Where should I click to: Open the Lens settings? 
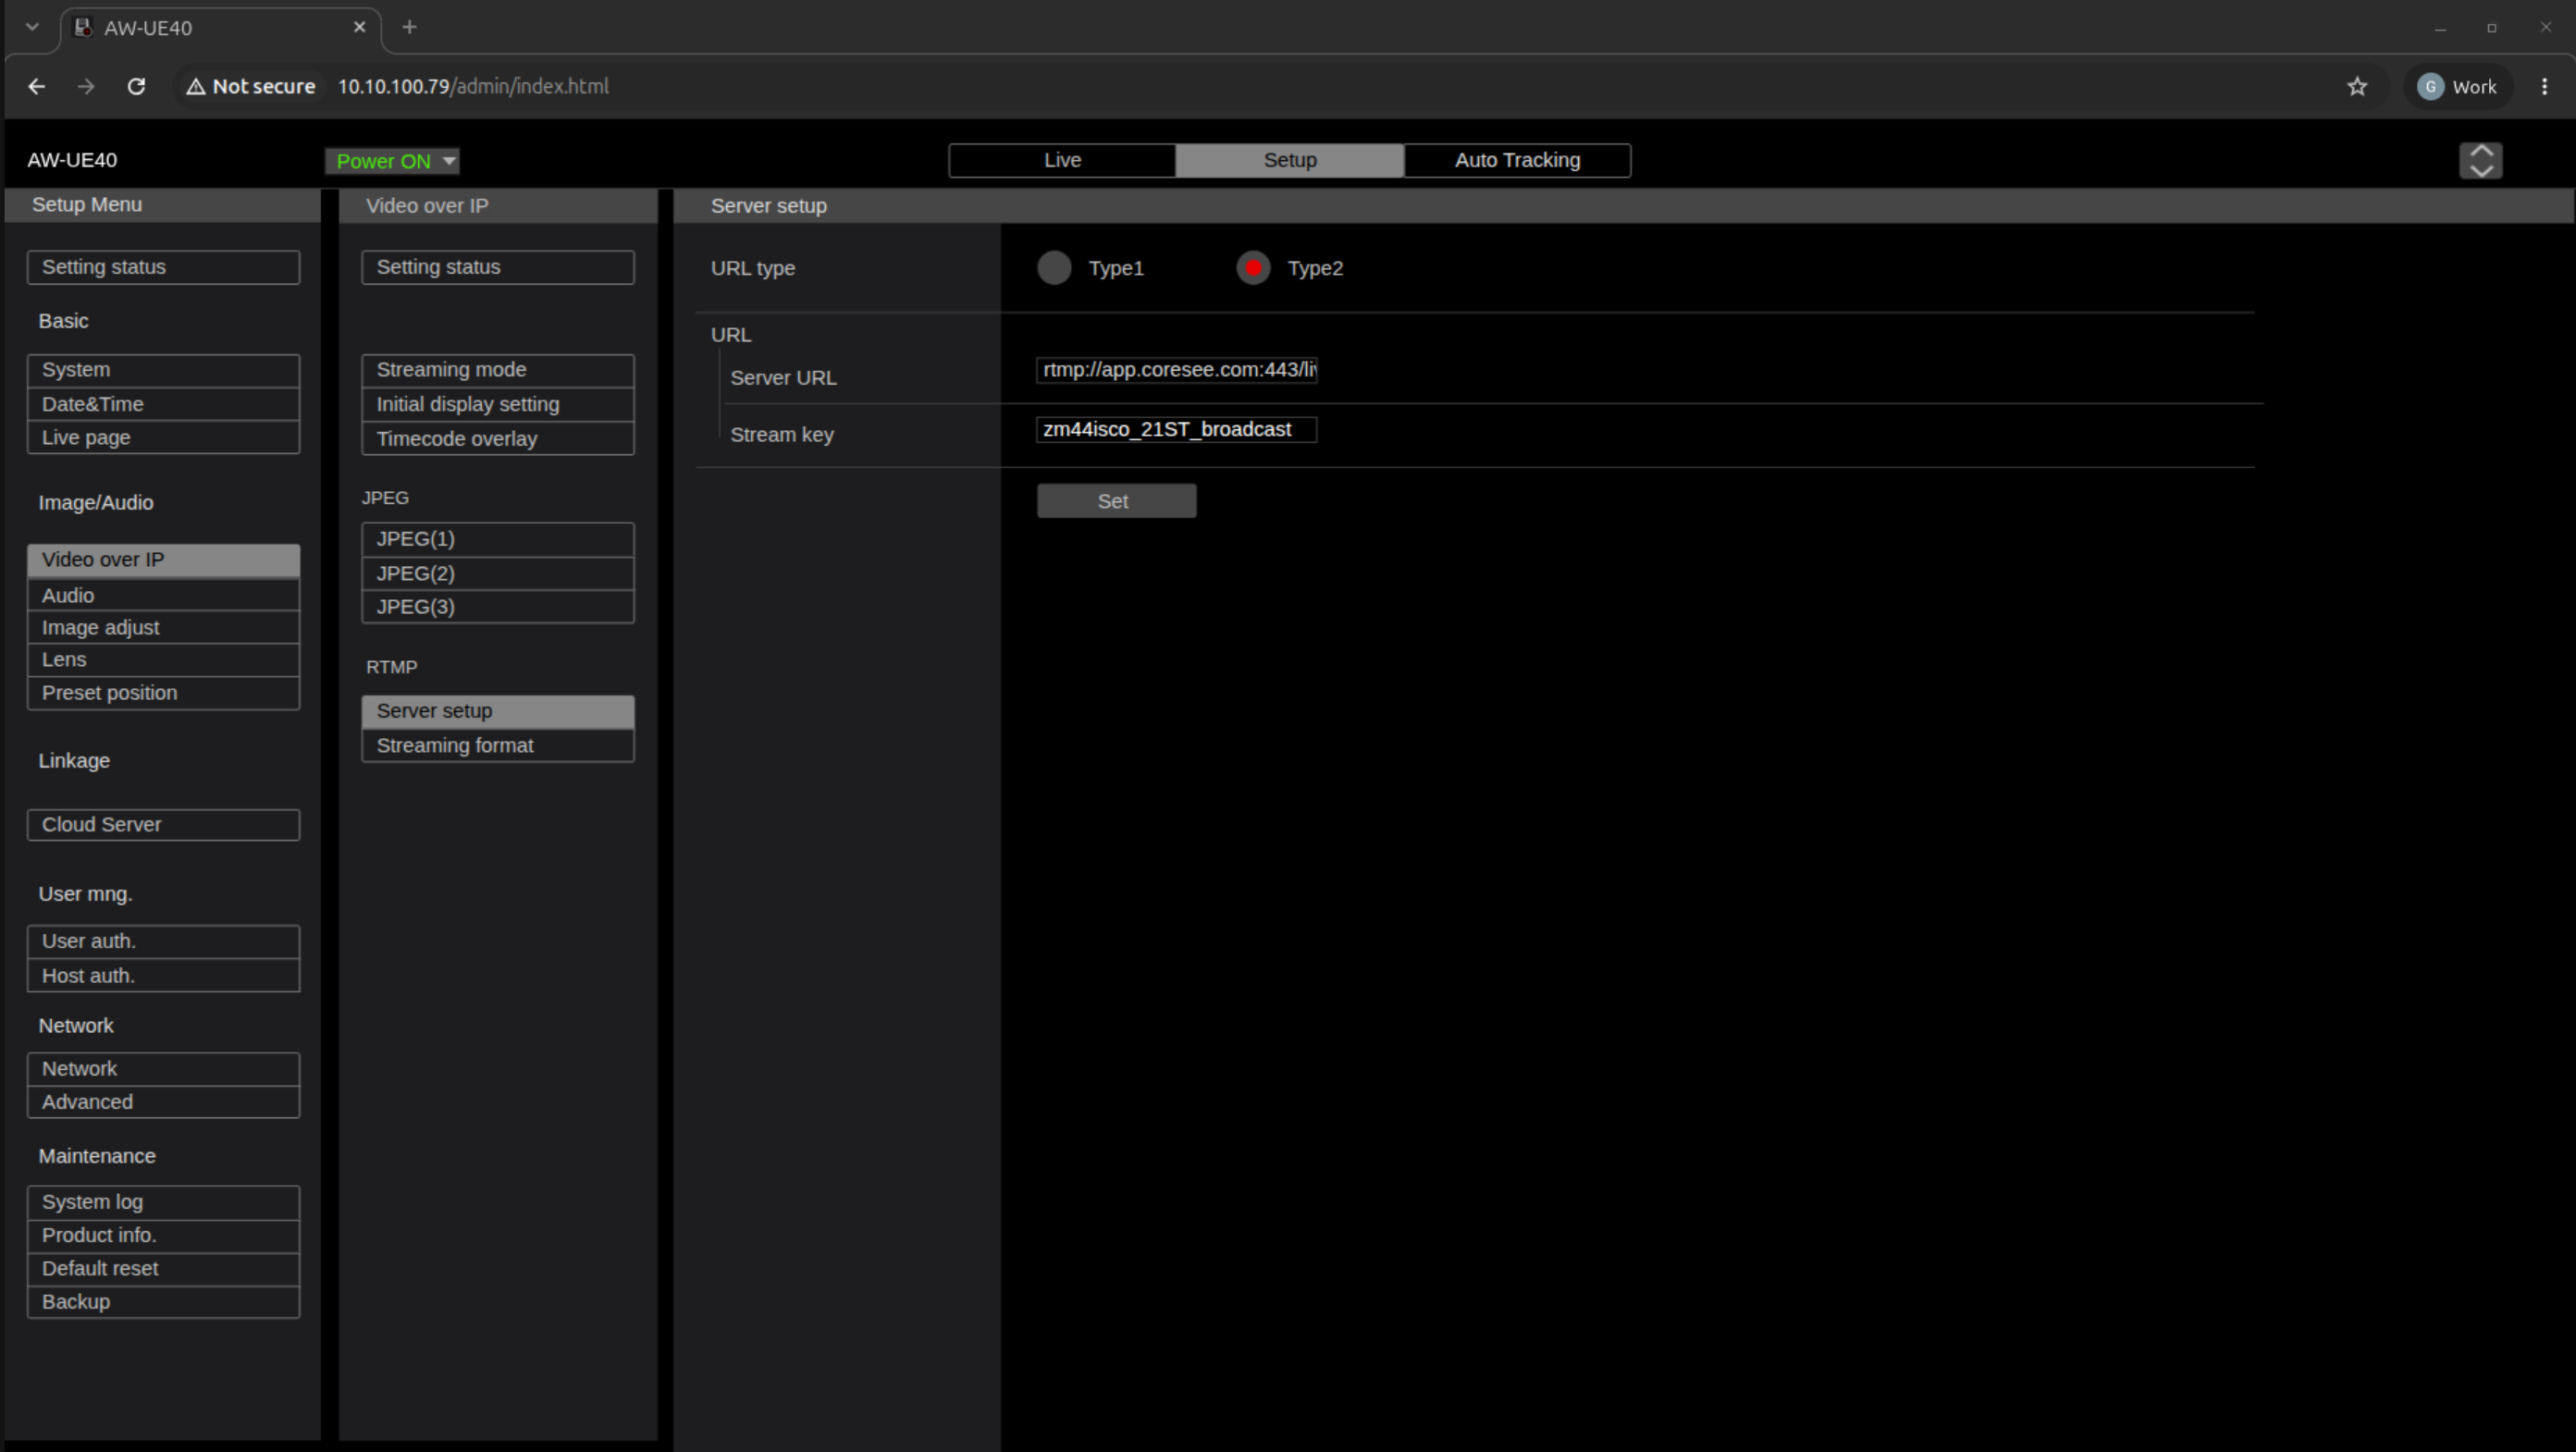pyautogui.click(x=163, y=660)
